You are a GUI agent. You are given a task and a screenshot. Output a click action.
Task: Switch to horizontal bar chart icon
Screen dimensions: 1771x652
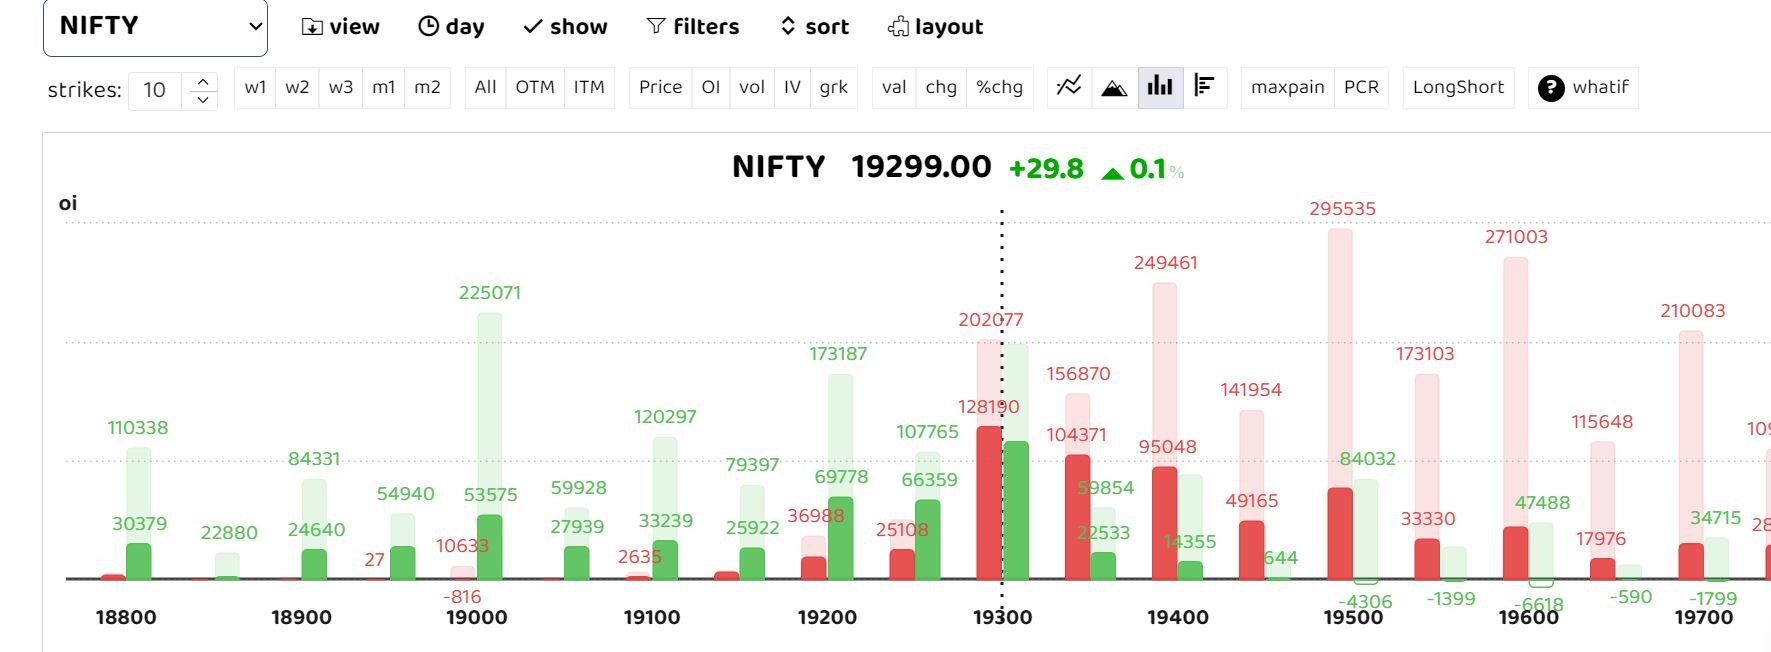(x=1205, y=87)
